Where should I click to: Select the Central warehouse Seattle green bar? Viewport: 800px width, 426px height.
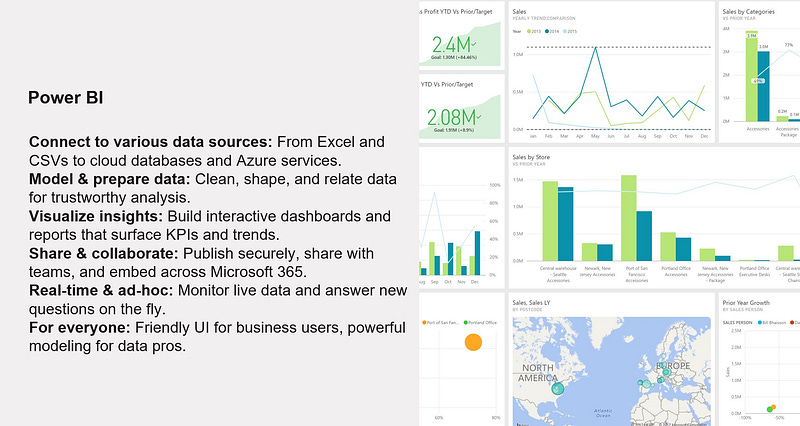click(550, 221)
